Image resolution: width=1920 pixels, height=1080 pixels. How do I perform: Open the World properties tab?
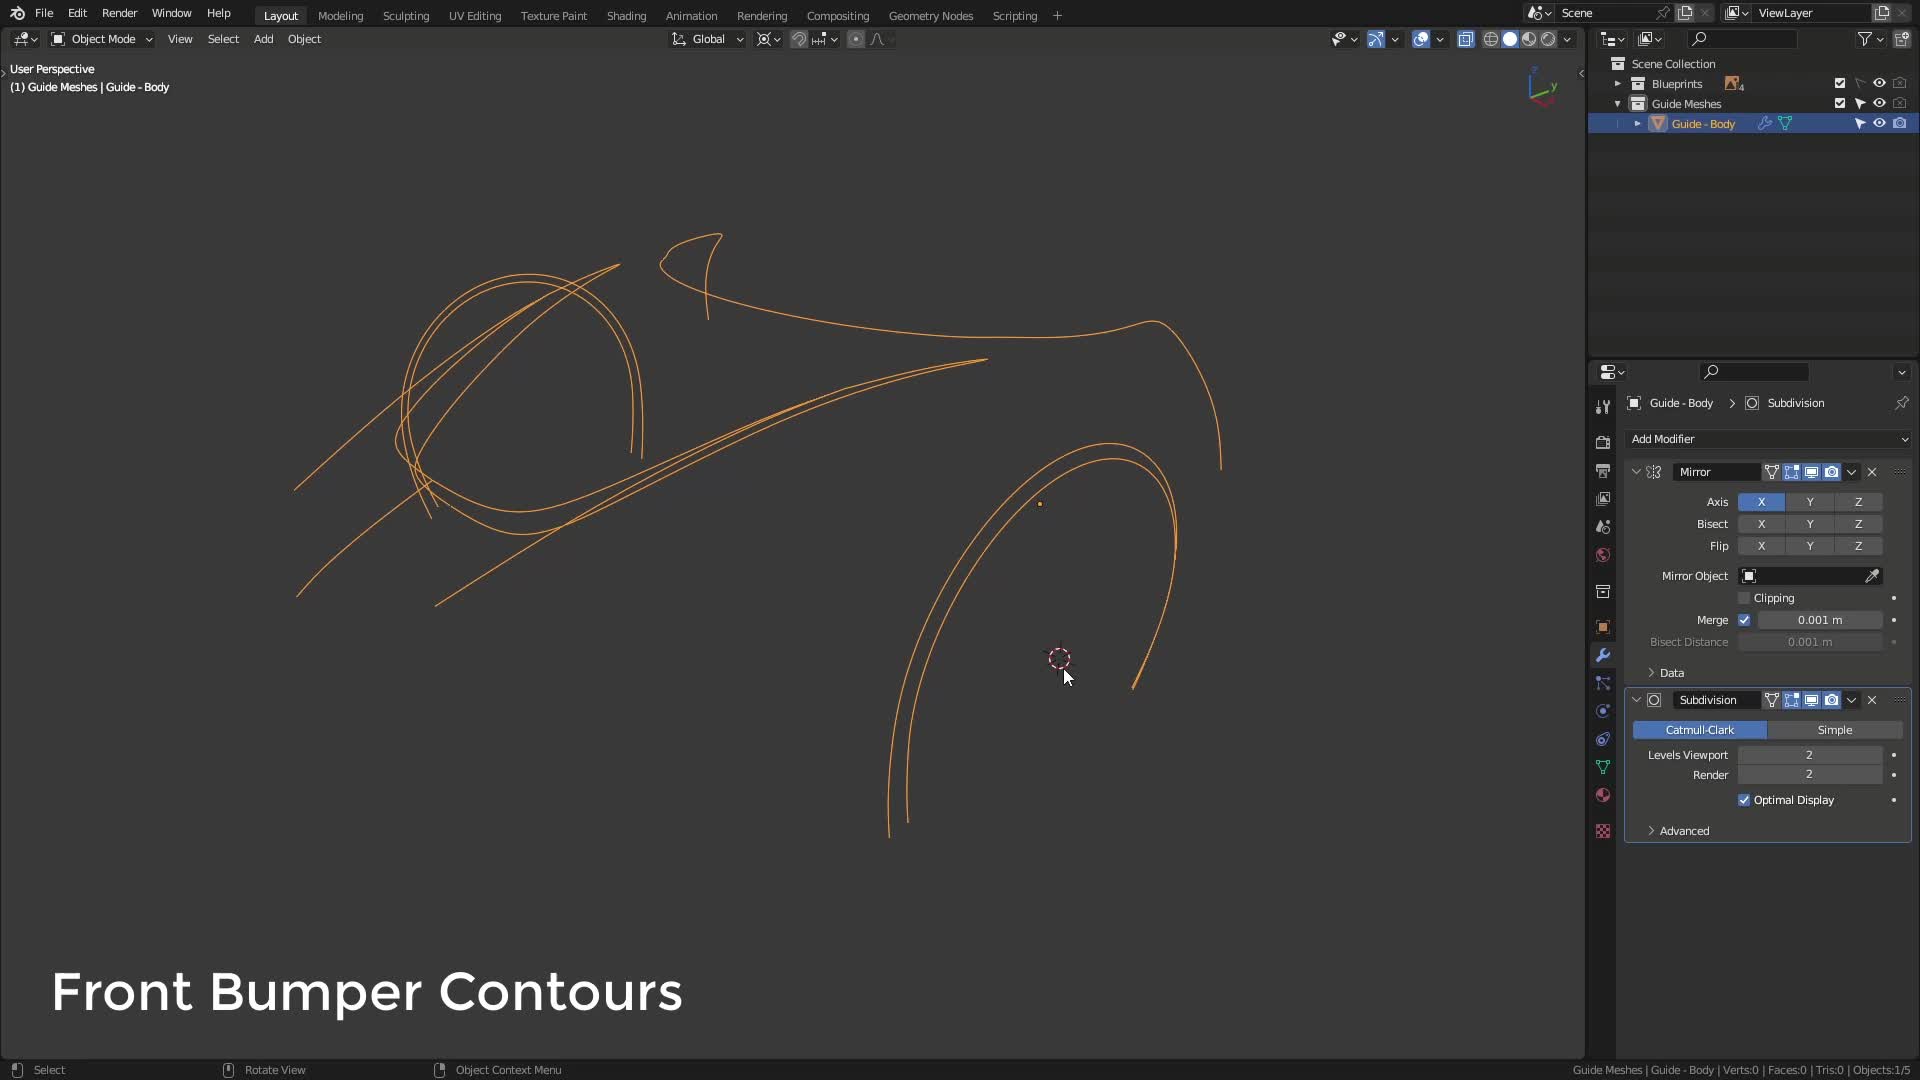pyautogui.click(x=1603, y=555)
